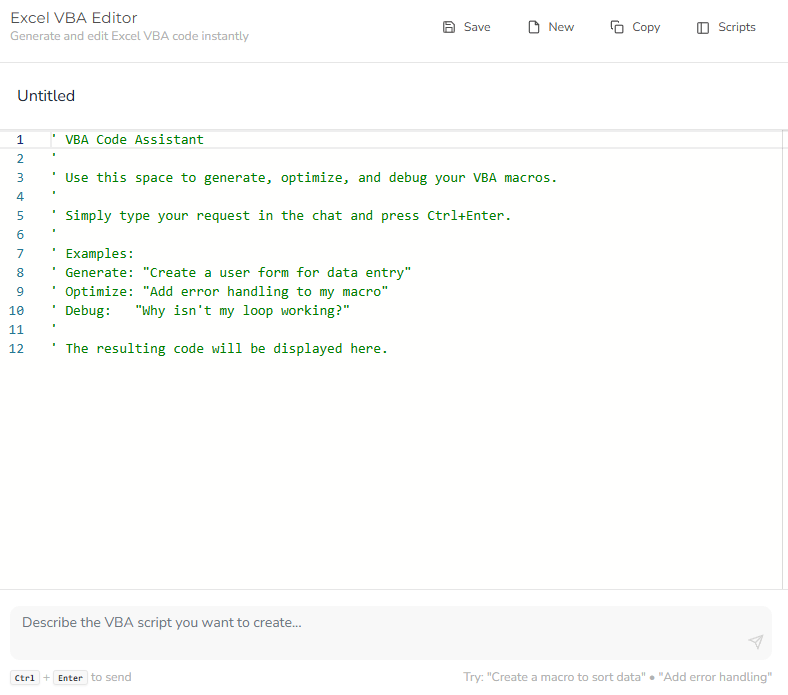Click the paper plane send icon
This screenshot has height=695, width=788.
(756, 641)
